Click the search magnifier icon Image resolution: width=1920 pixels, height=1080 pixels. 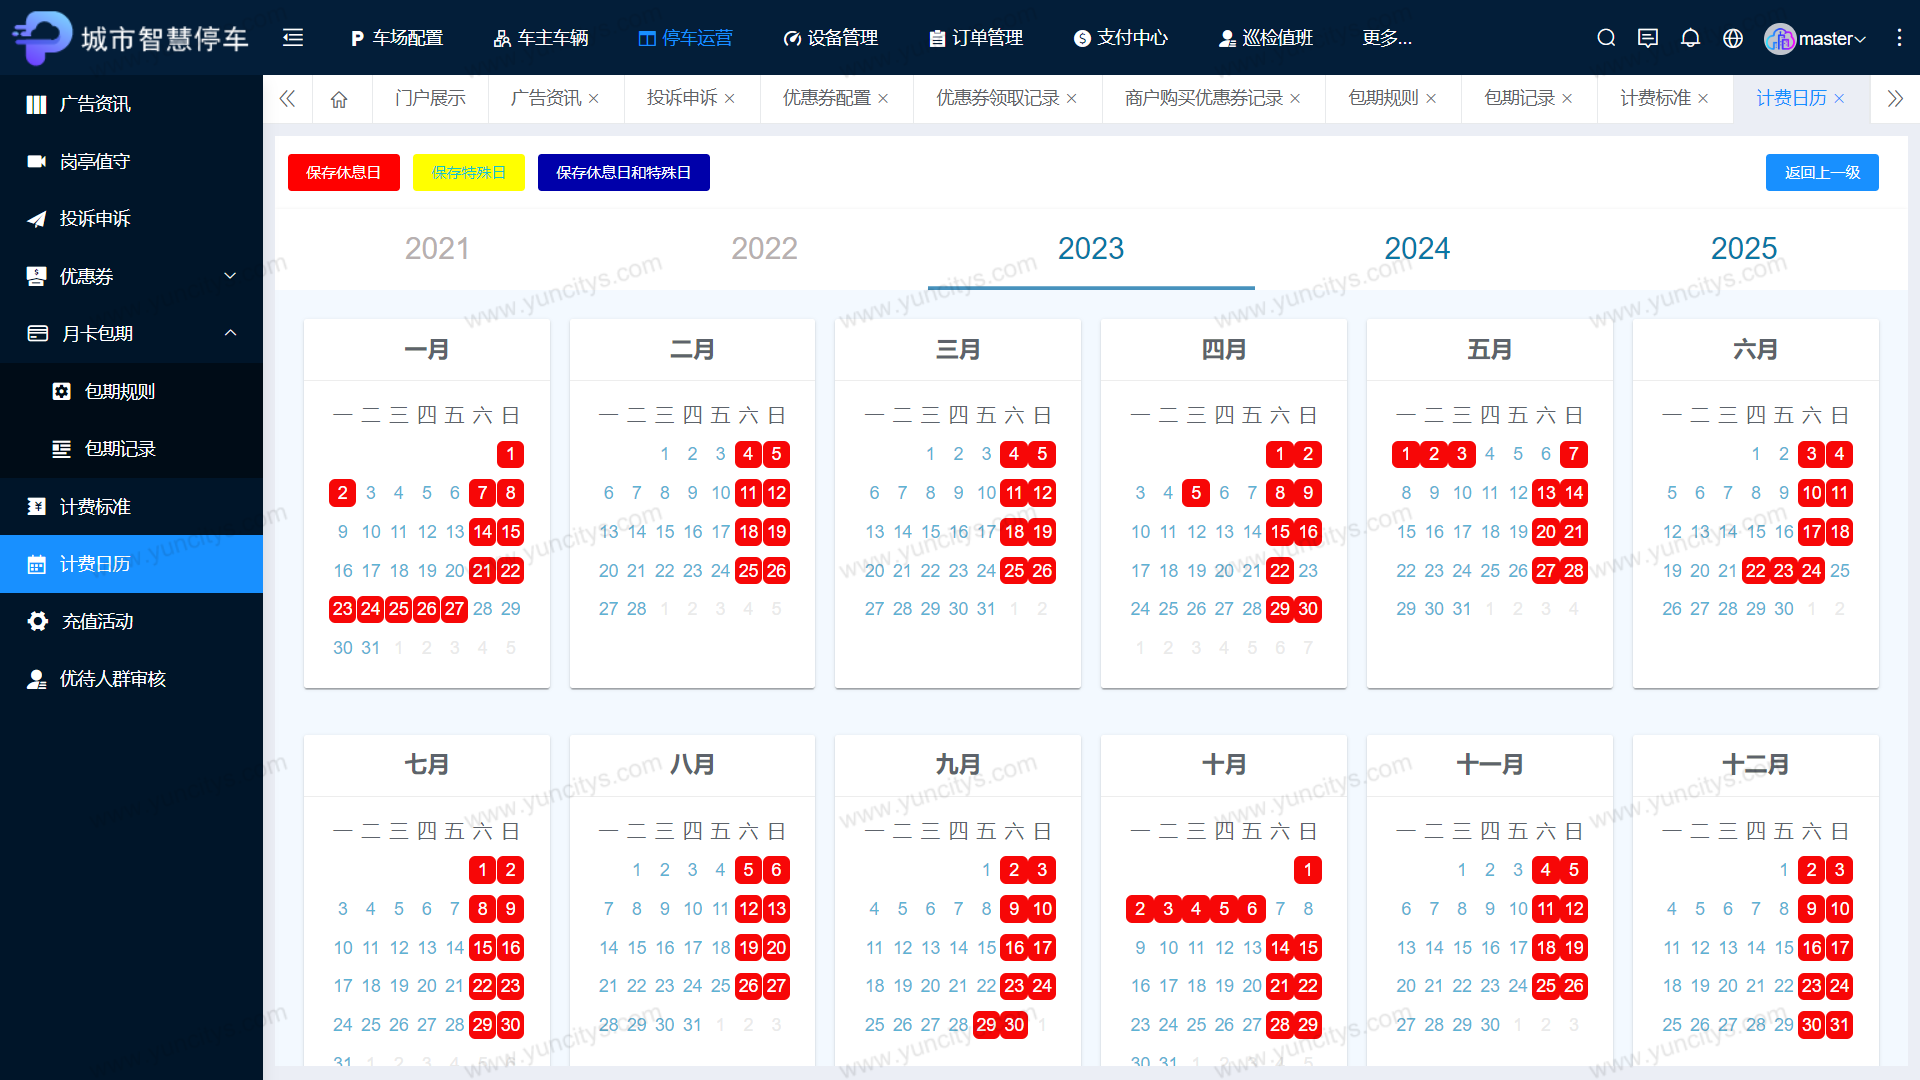1606,38
